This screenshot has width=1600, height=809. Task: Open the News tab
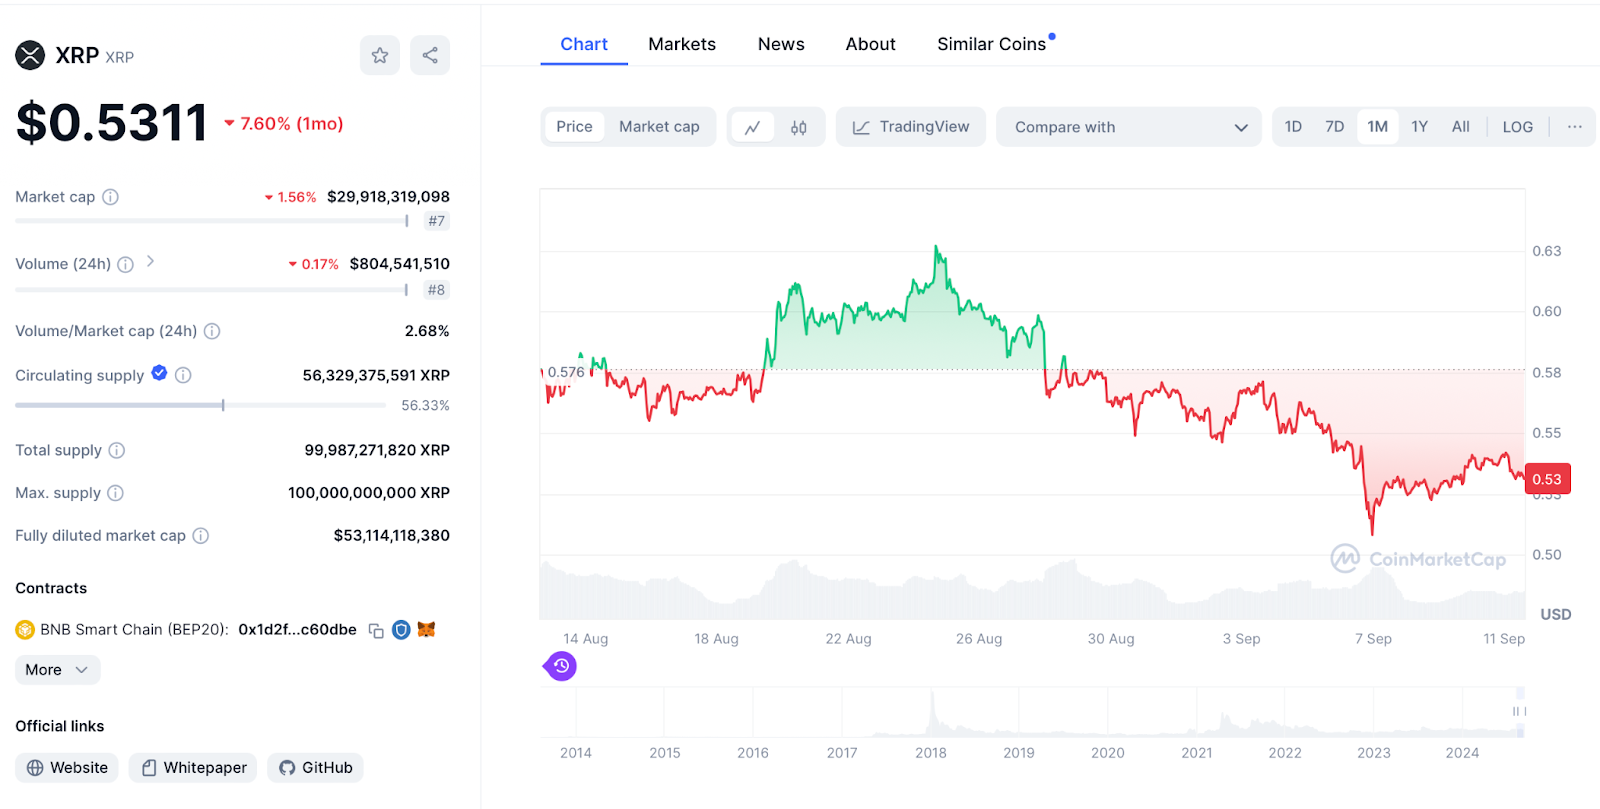pos(781,44)
